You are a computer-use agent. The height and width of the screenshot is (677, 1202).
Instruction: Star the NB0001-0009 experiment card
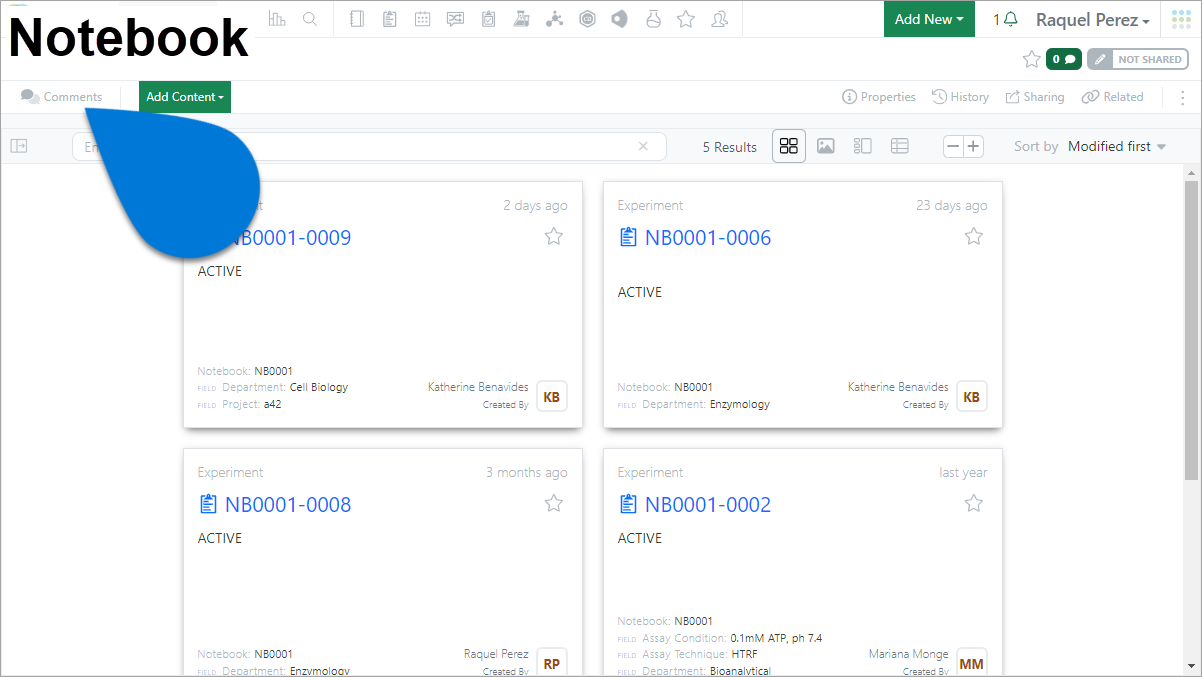(x=554, y=236)
